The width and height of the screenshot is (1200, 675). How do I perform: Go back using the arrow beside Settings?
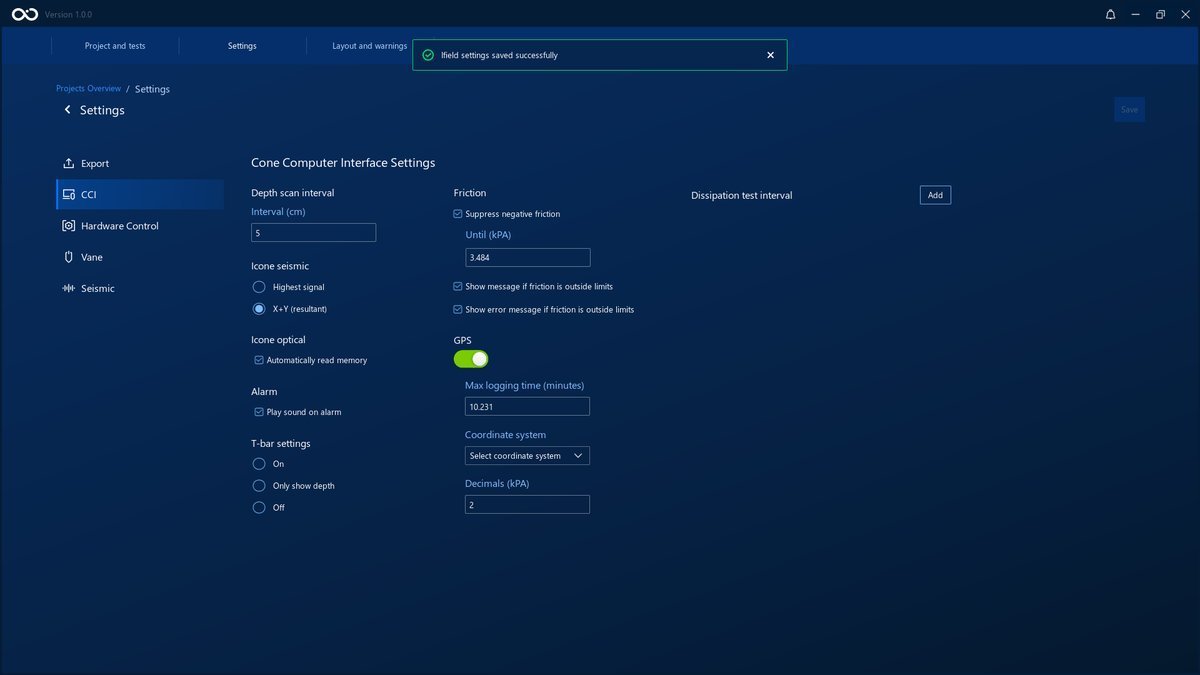(x=68, y=110)
